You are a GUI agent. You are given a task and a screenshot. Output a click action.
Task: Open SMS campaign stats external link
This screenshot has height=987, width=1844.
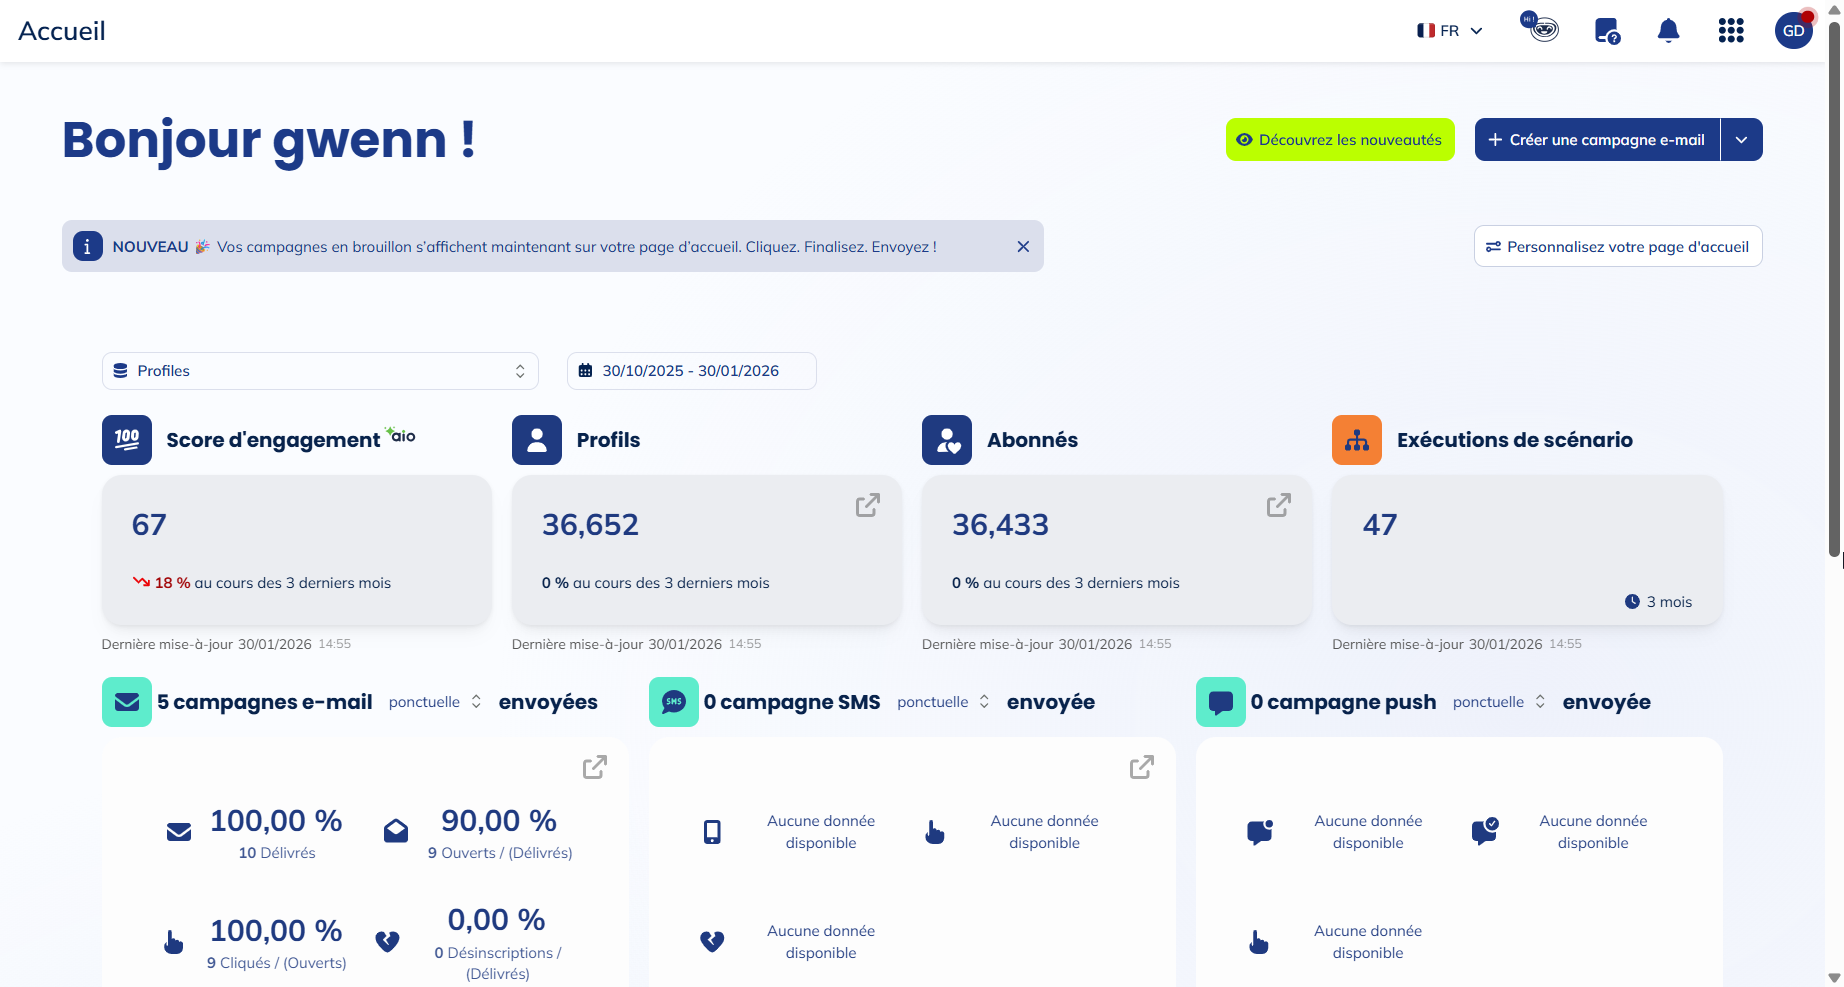tap(1141, 767)
